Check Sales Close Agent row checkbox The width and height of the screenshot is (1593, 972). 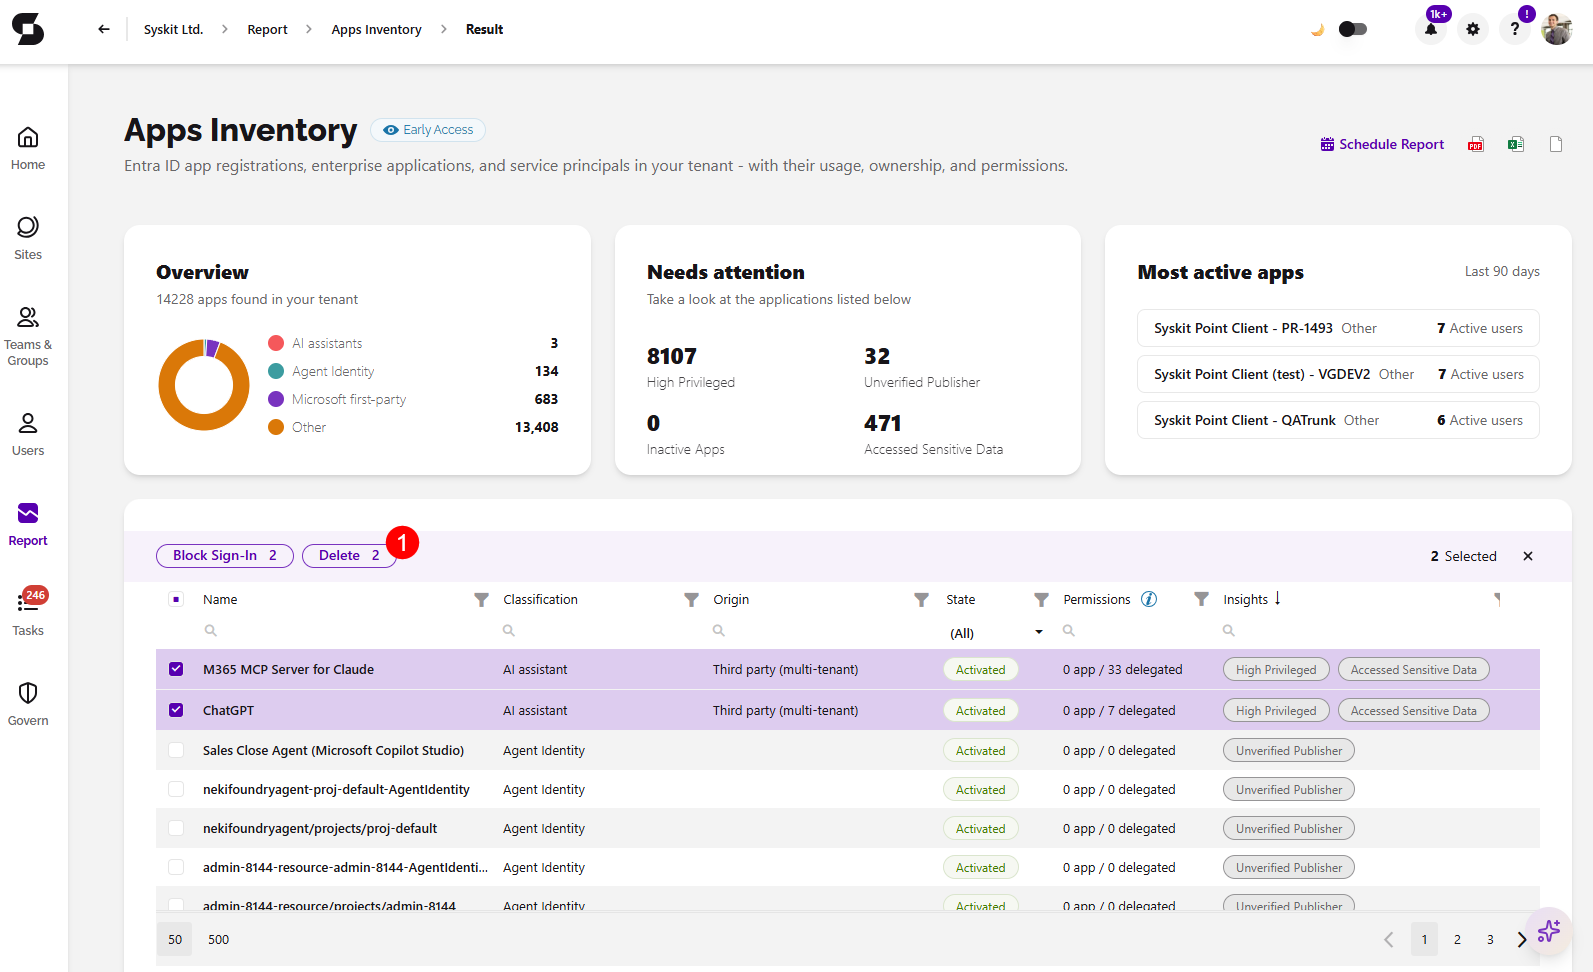click(176, 750)
